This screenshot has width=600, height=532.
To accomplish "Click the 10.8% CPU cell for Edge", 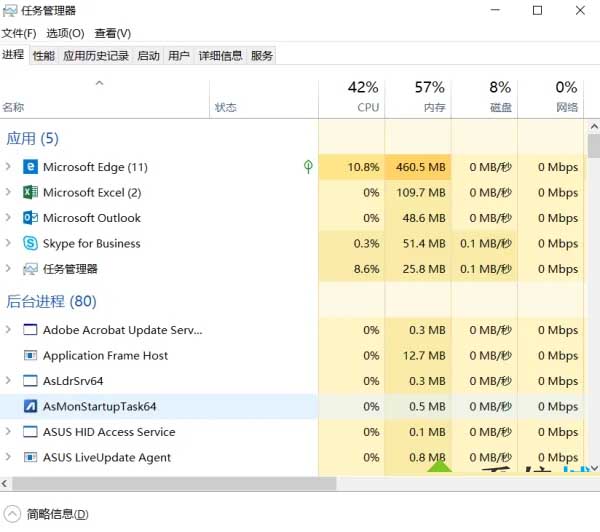I will (x=351, y=167).
